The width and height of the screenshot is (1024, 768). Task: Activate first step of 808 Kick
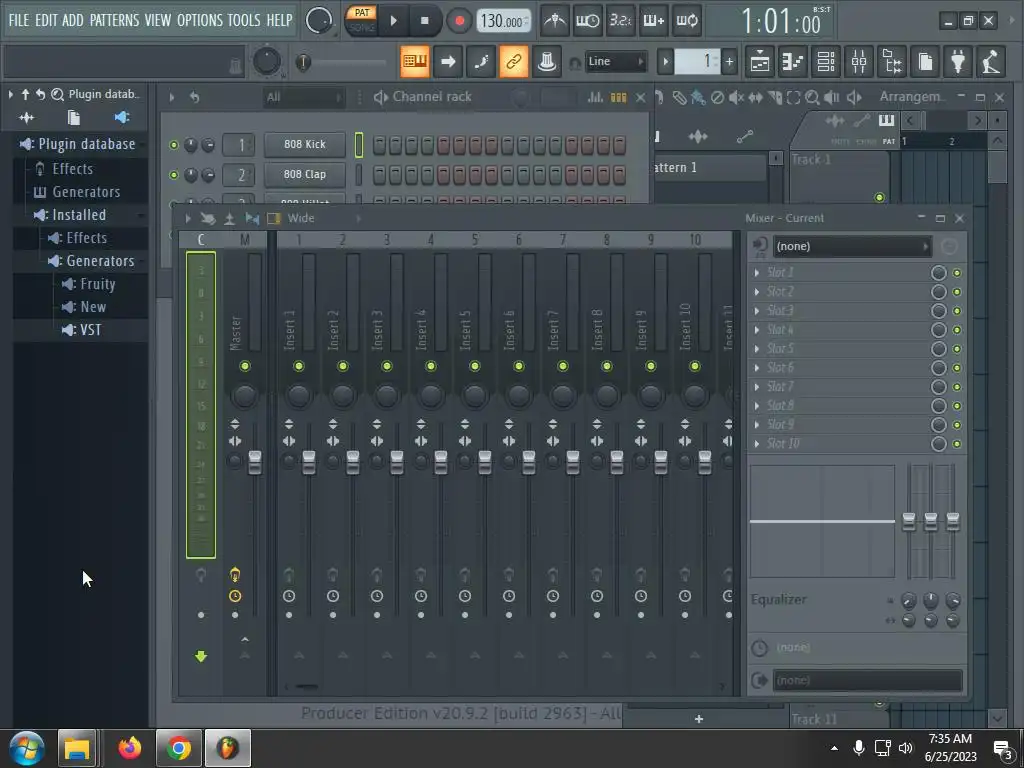(x=379, y=145)
